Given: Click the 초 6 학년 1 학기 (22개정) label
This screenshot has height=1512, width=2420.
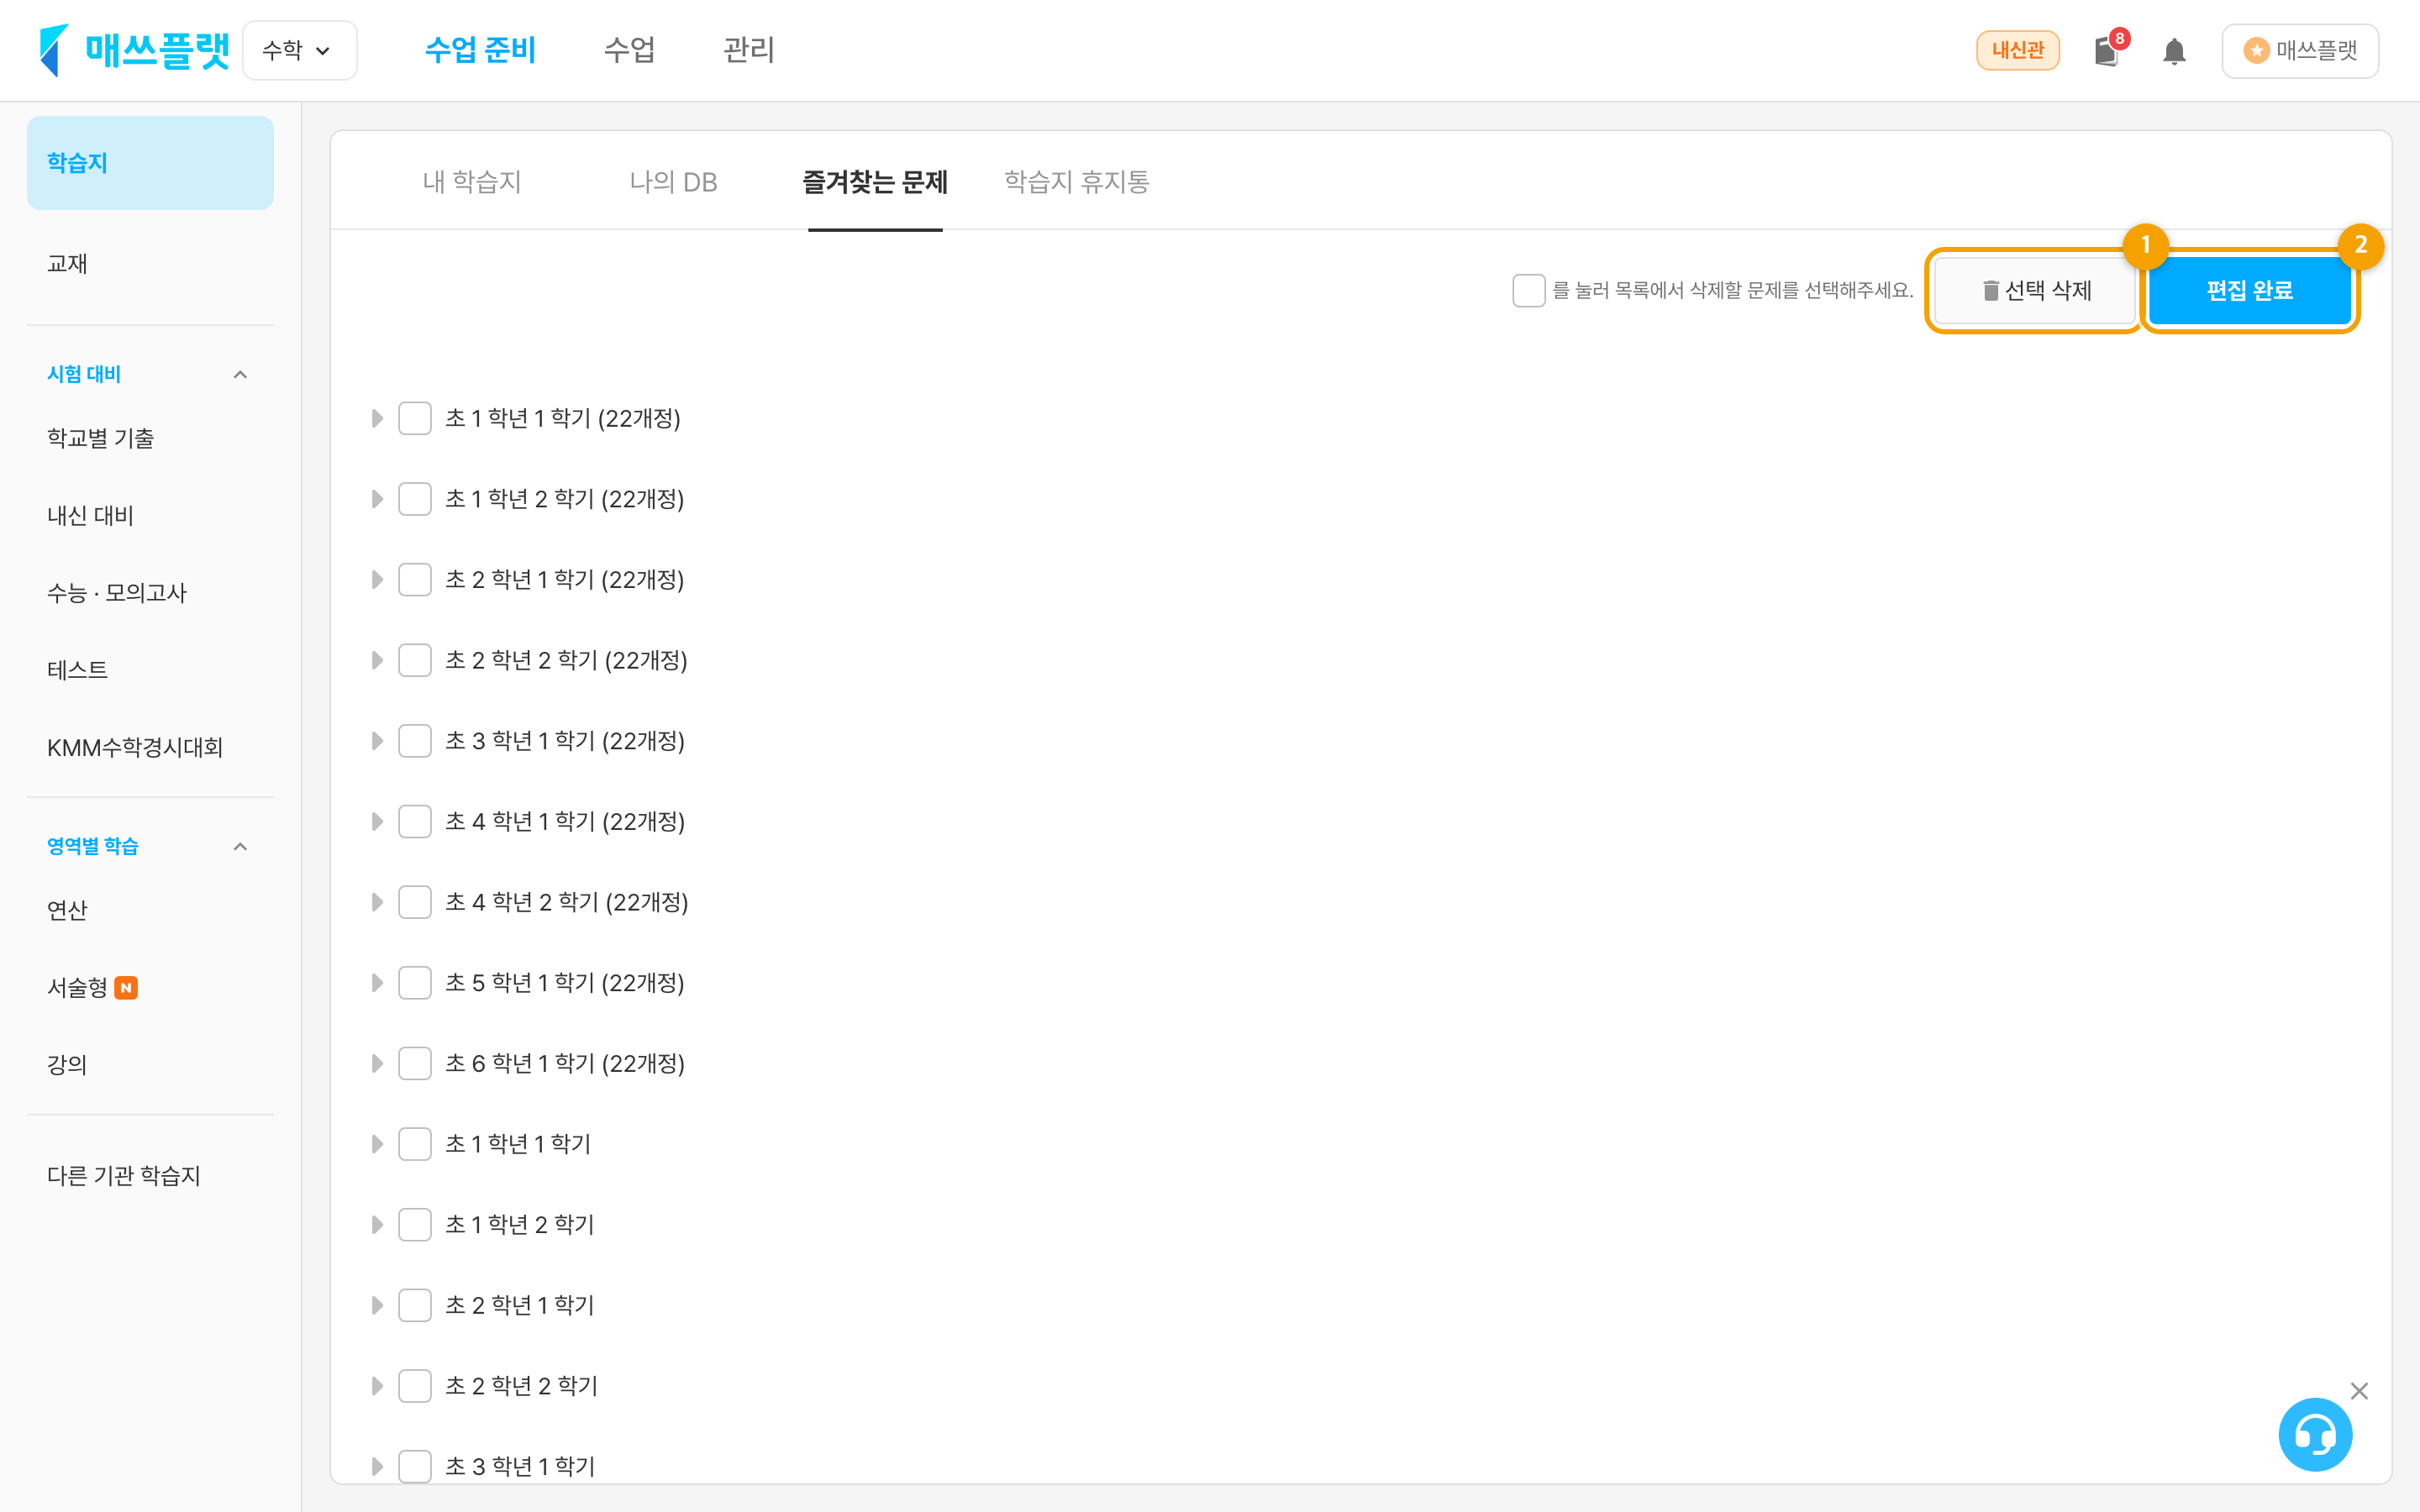Looking at the screenshot, I should pyautogui.click(x=565, y=1064).
